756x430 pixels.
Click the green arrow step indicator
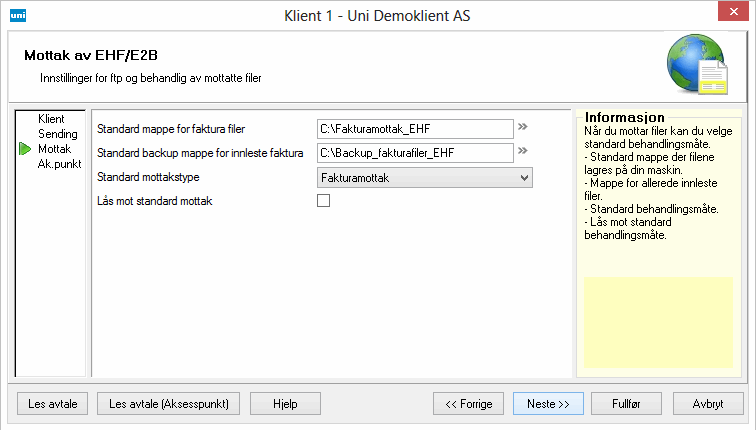pyautogui.click(x=26, y=149)
